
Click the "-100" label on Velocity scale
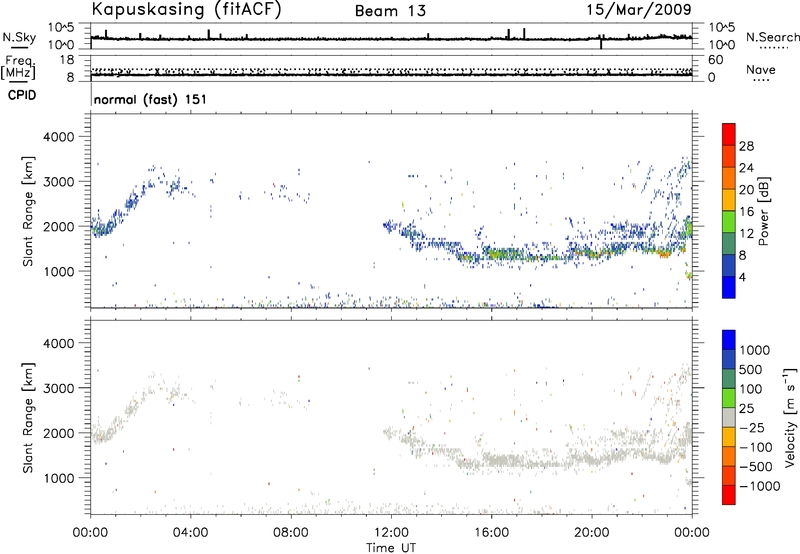pyautogui.click(x=756, y=447)
